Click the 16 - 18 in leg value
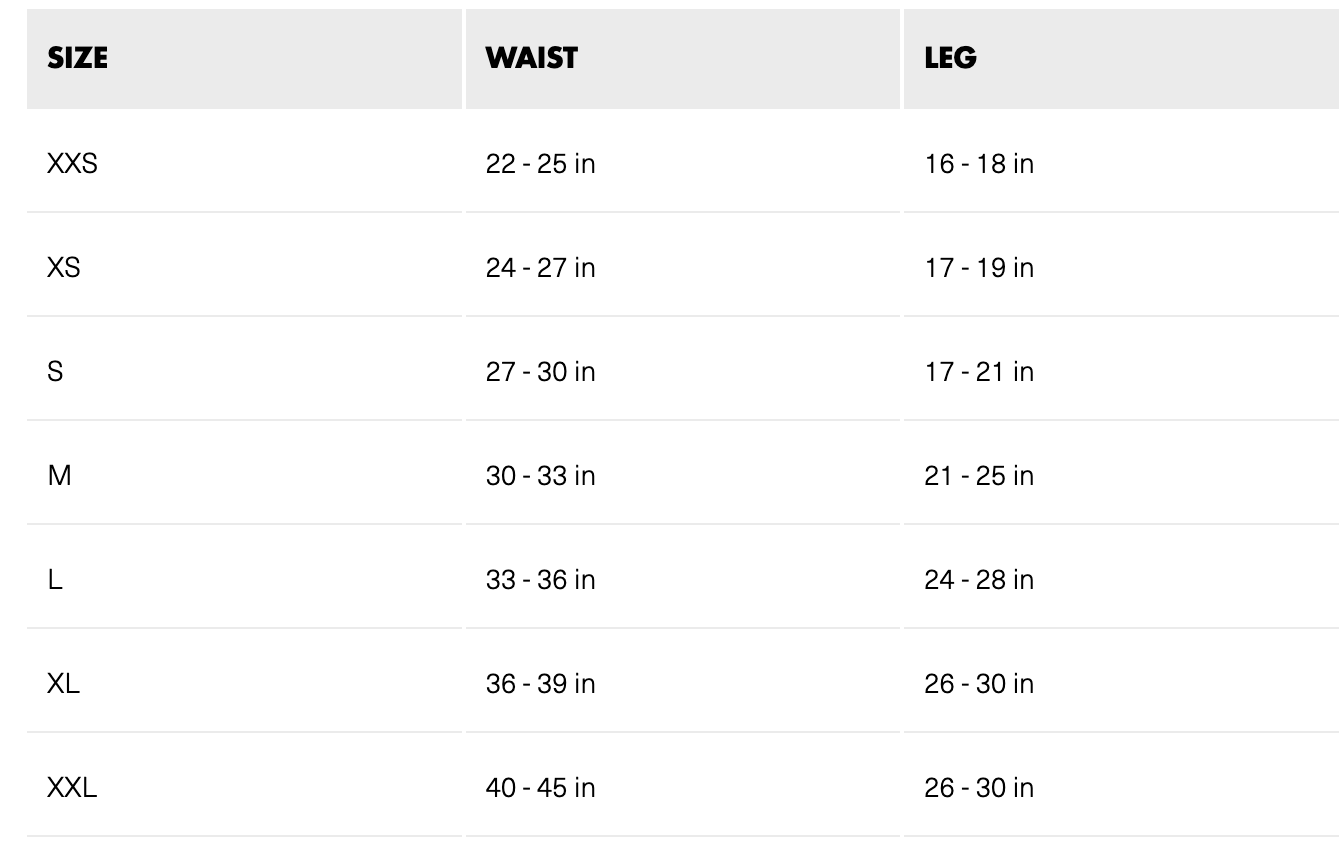This screenshot has width=1344, height=846. point(979,163)
